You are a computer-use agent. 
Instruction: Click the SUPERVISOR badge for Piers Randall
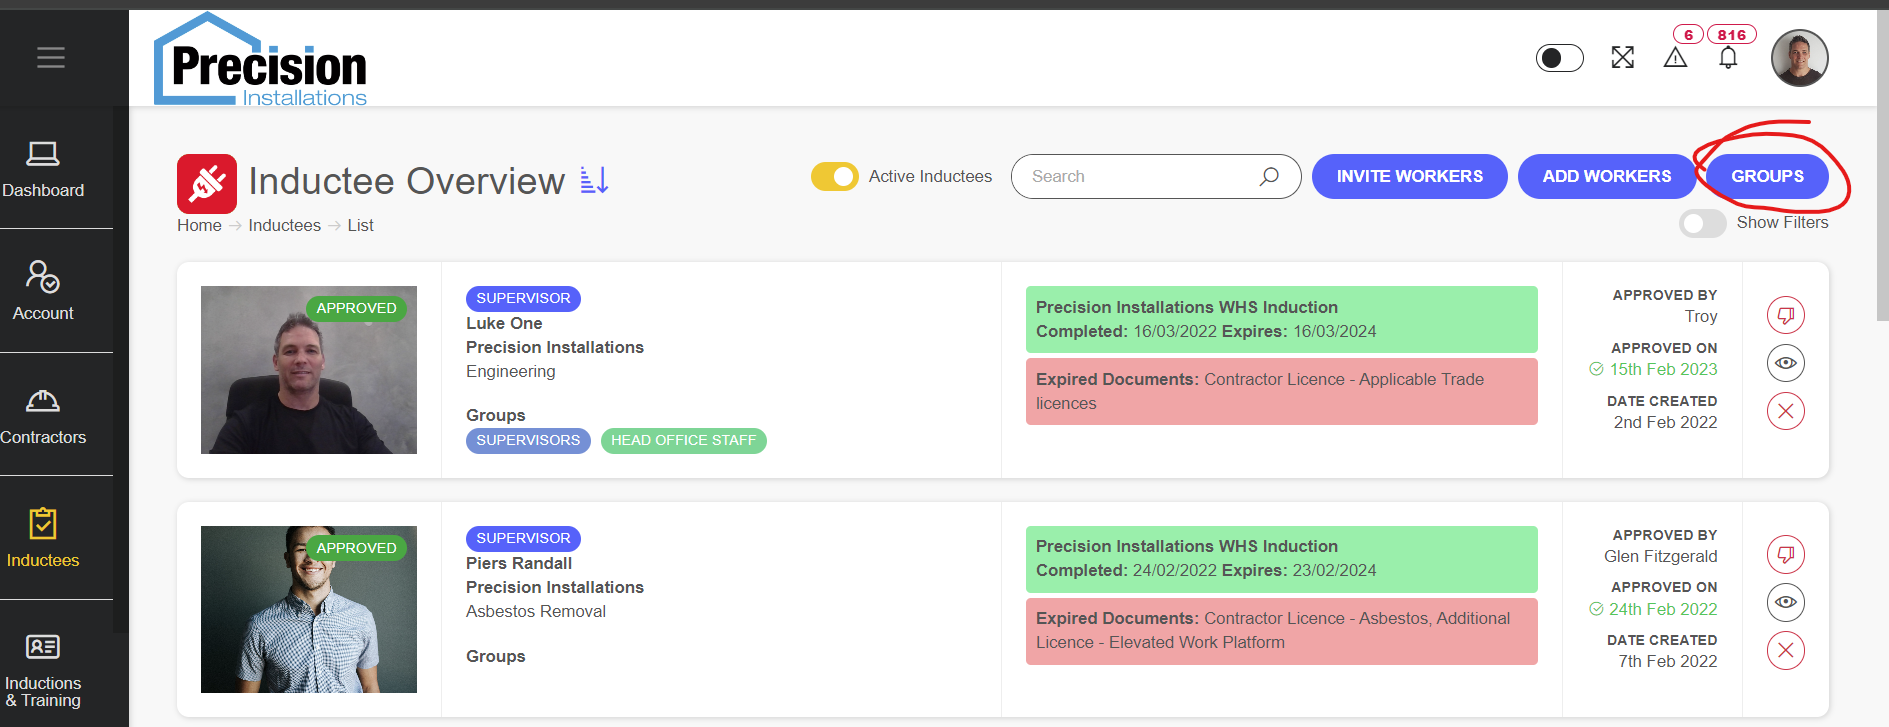pyautogui.click(x=523, y=538)
